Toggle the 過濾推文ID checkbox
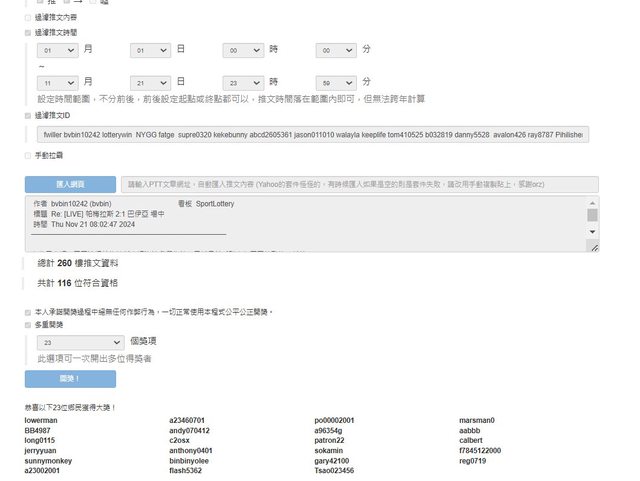640x481 pixels. 28,116
